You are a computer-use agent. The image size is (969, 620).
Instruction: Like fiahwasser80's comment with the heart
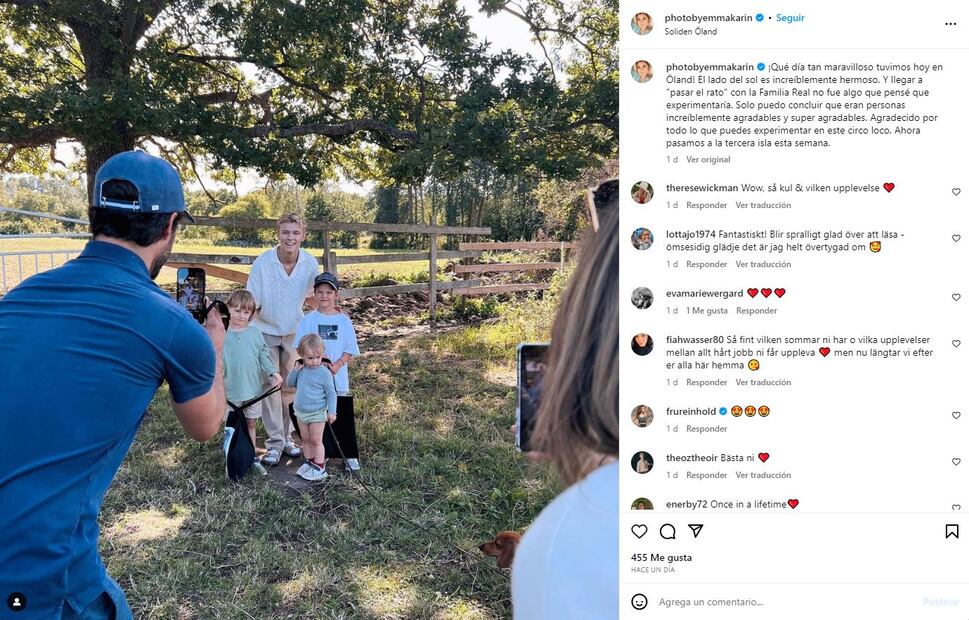[x=956, y=344]
